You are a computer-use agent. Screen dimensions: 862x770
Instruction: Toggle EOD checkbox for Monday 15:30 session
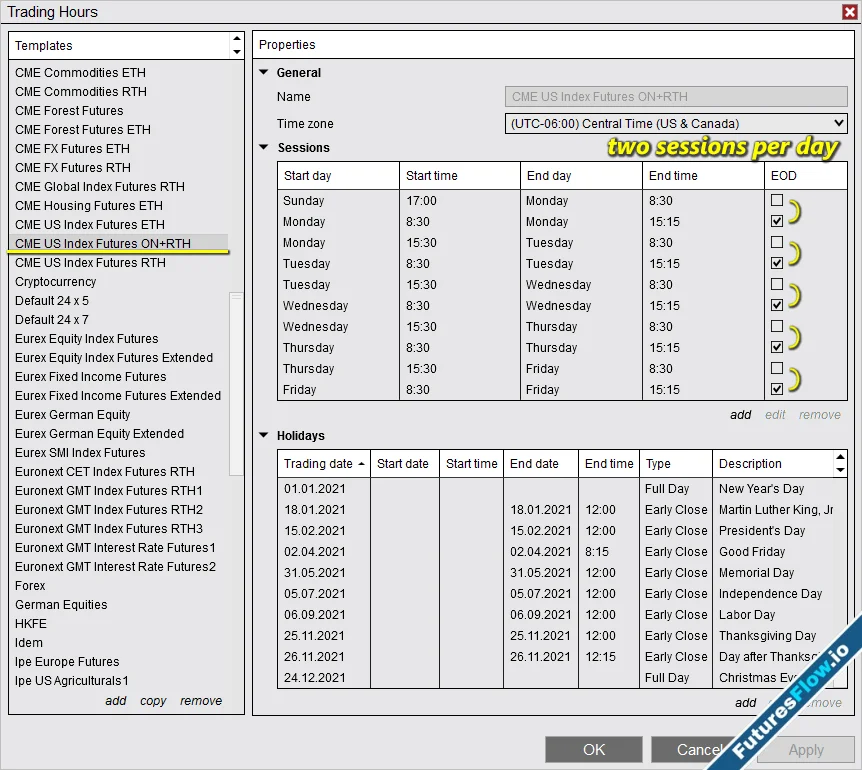point(777,242)
